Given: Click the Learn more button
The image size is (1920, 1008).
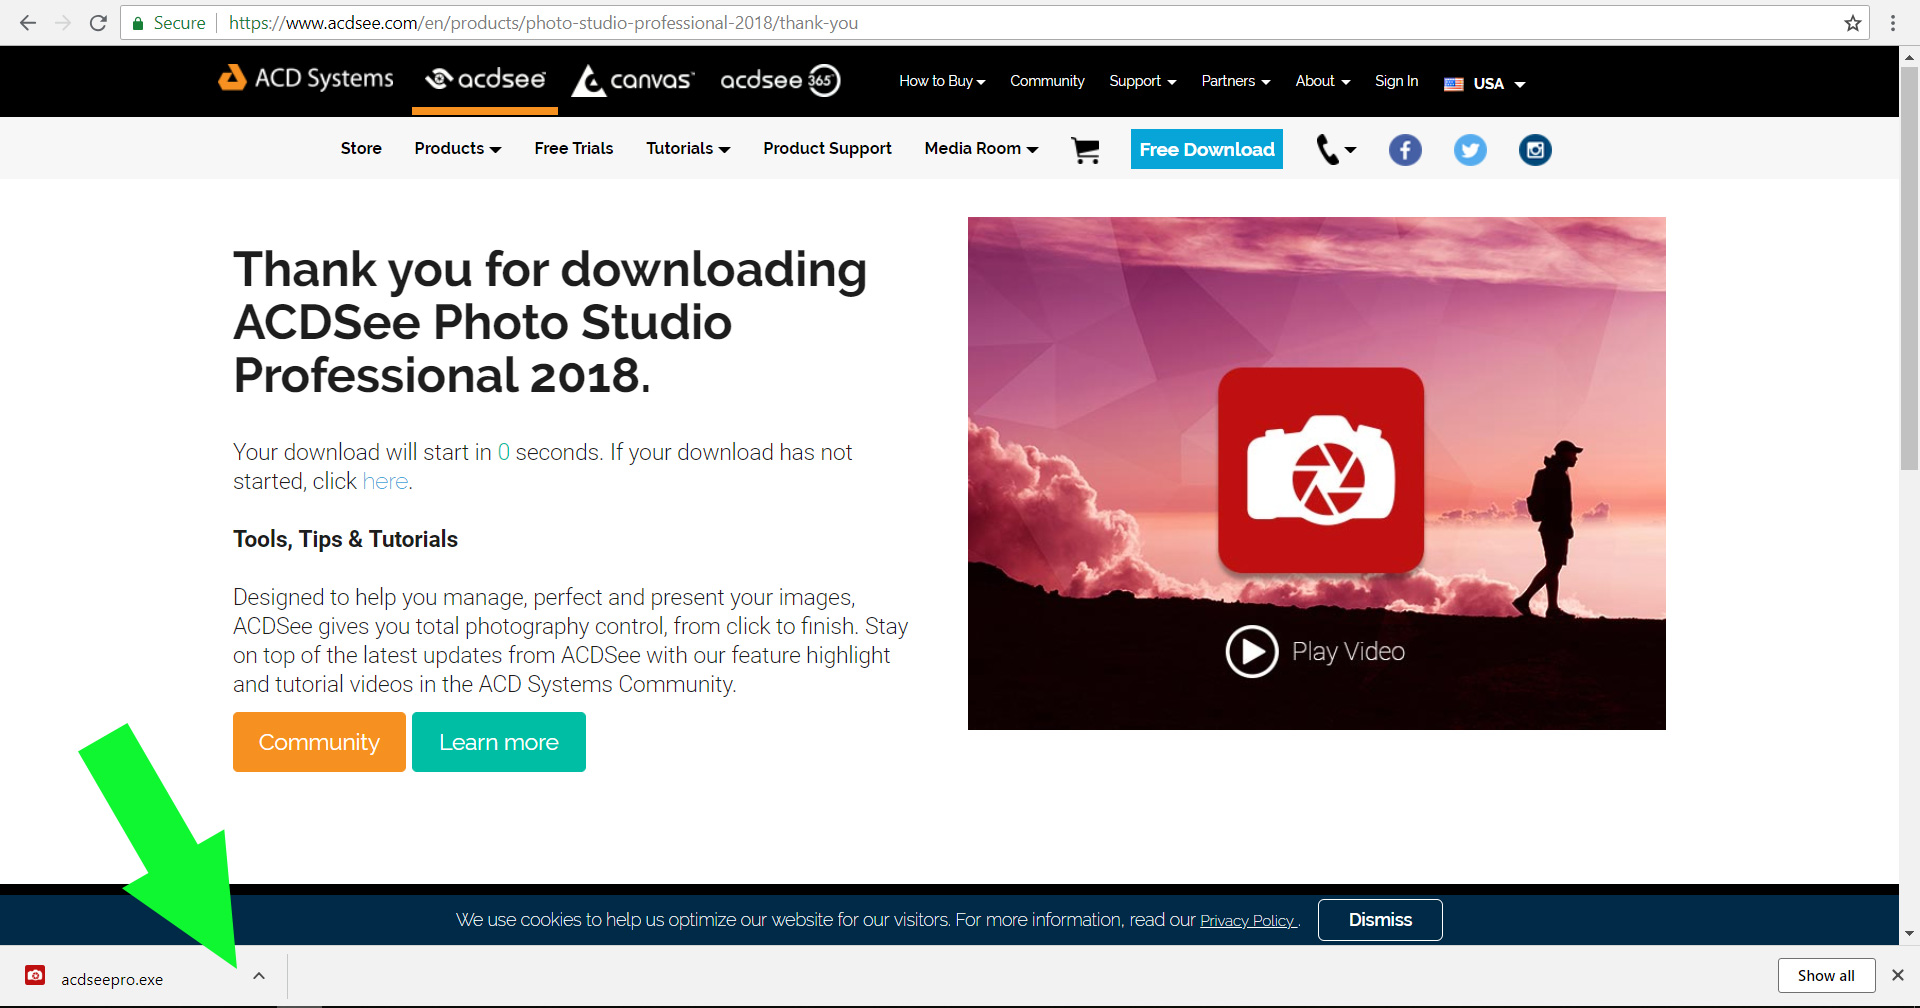Looking at the screenshot, I should click(499, 742).
